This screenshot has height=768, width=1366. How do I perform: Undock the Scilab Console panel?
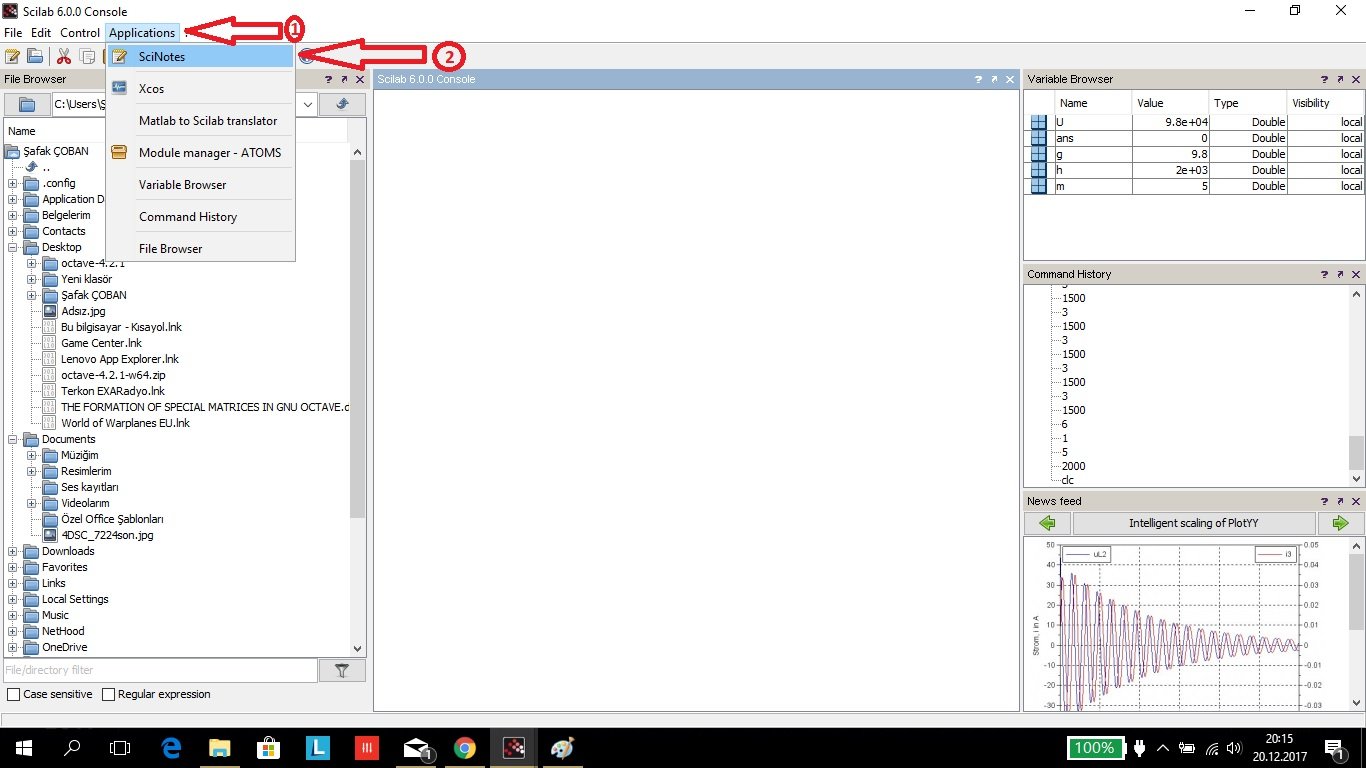995,79
